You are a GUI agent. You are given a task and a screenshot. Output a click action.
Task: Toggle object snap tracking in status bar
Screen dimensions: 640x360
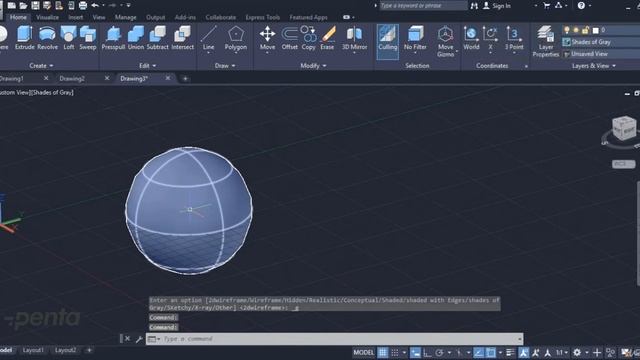[x=478, y=352]
